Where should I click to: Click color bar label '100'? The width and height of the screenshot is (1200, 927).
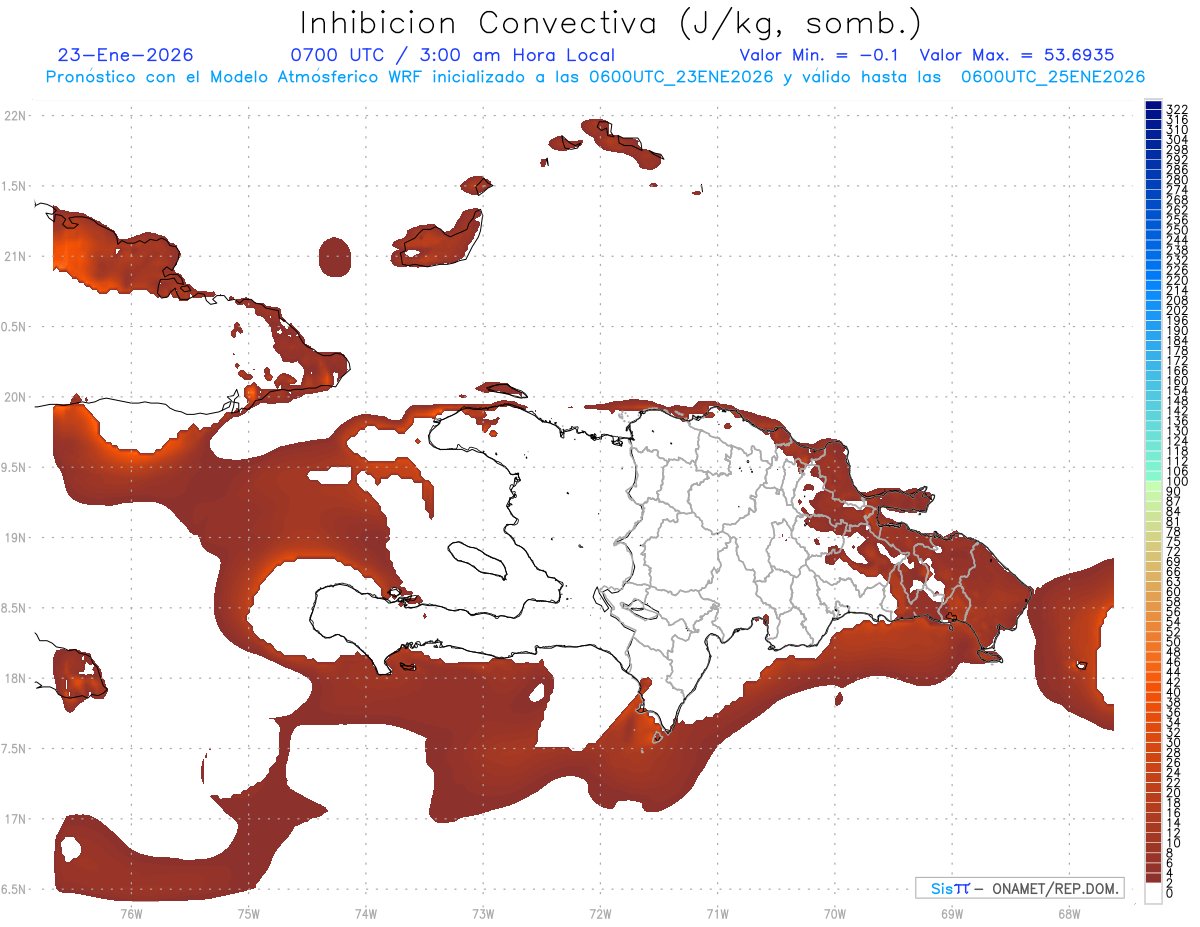point(1177,482)
